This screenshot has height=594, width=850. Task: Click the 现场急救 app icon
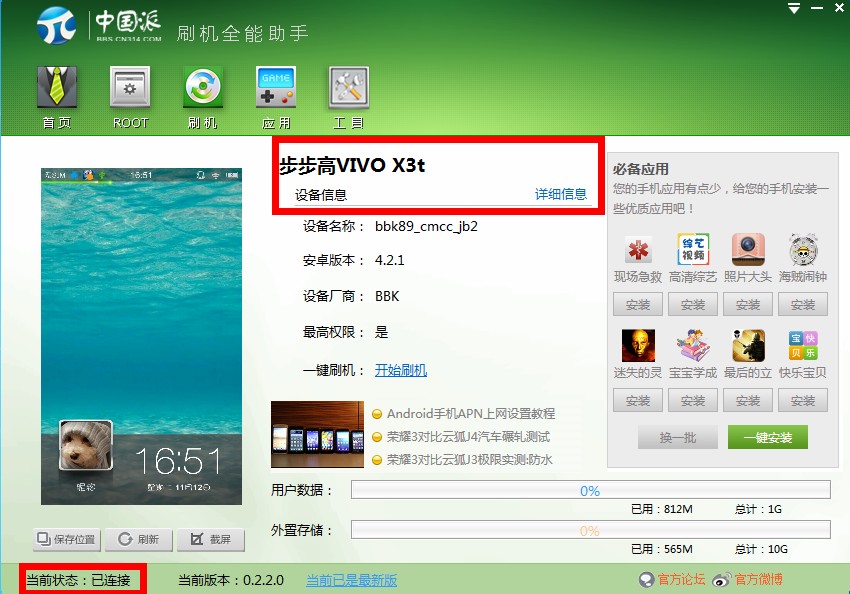638,250
